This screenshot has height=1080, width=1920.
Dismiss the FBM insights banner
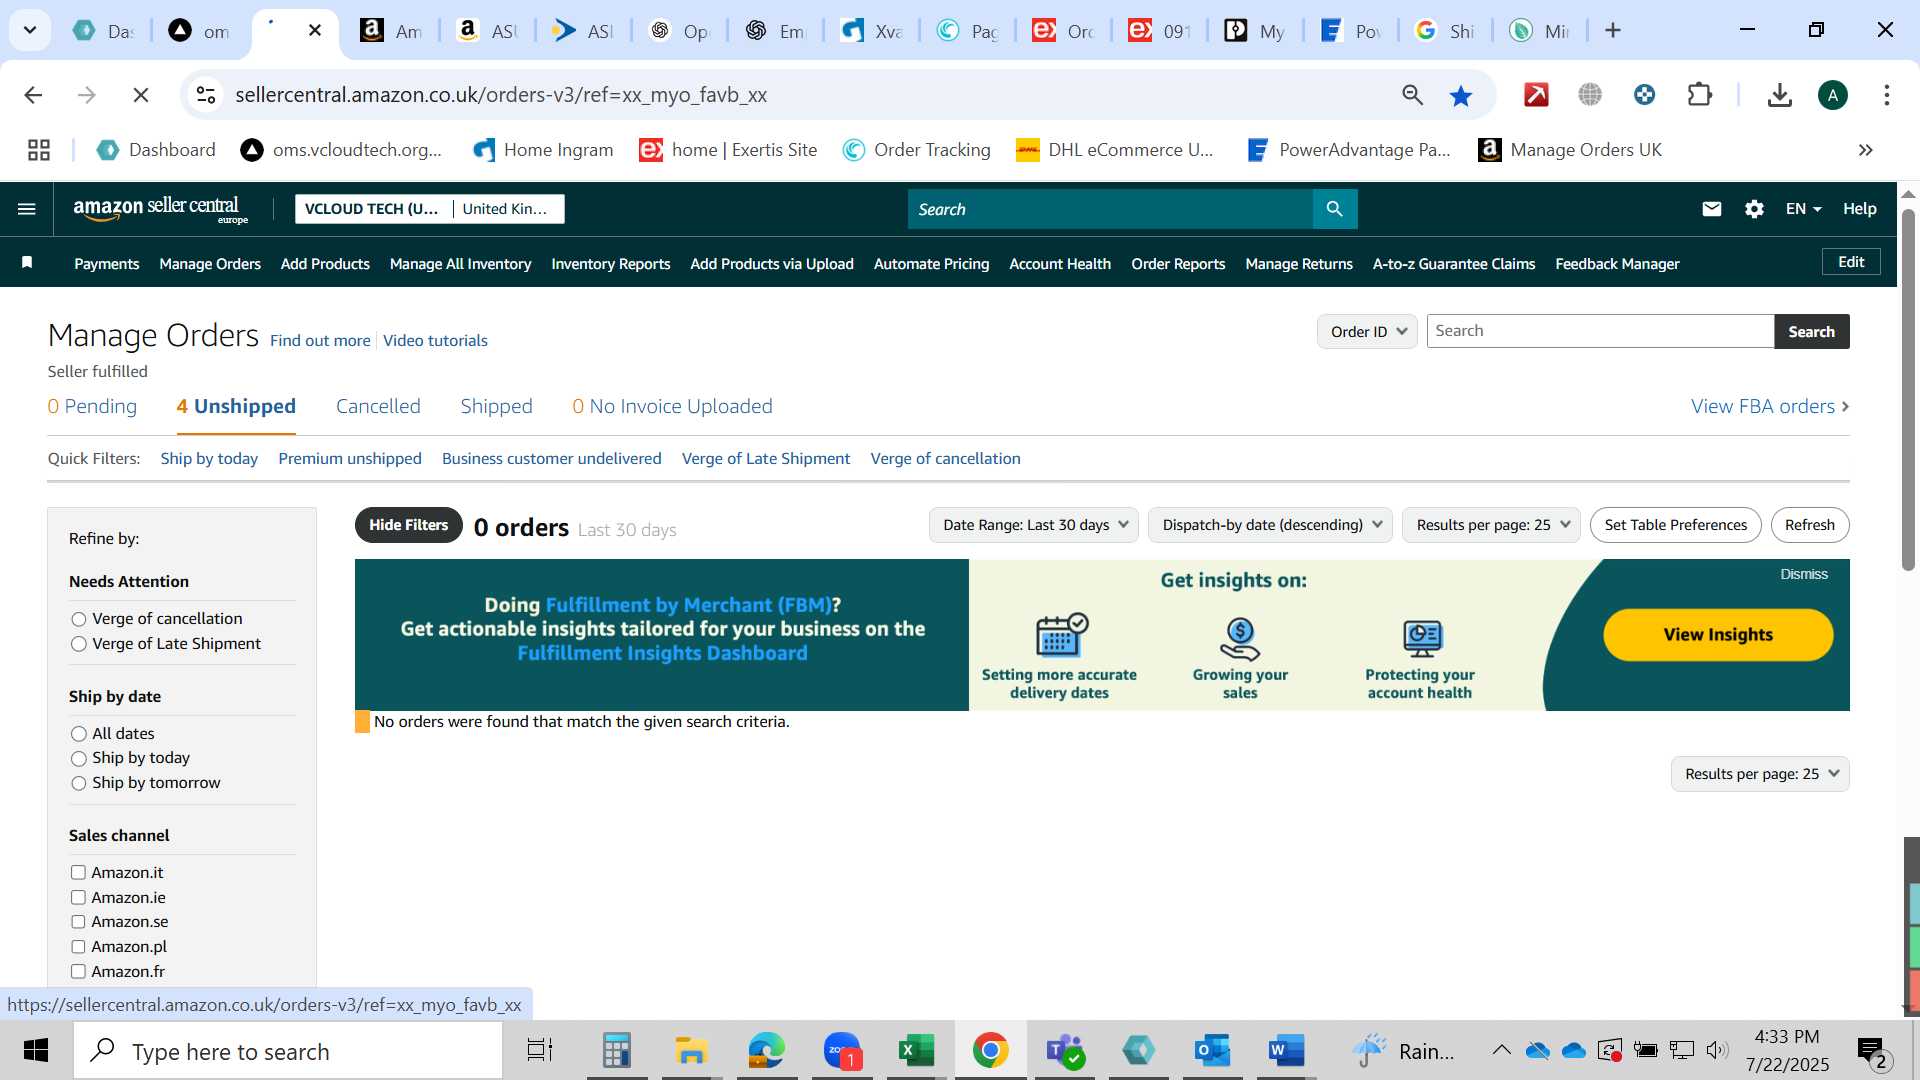click(1803, 574)
